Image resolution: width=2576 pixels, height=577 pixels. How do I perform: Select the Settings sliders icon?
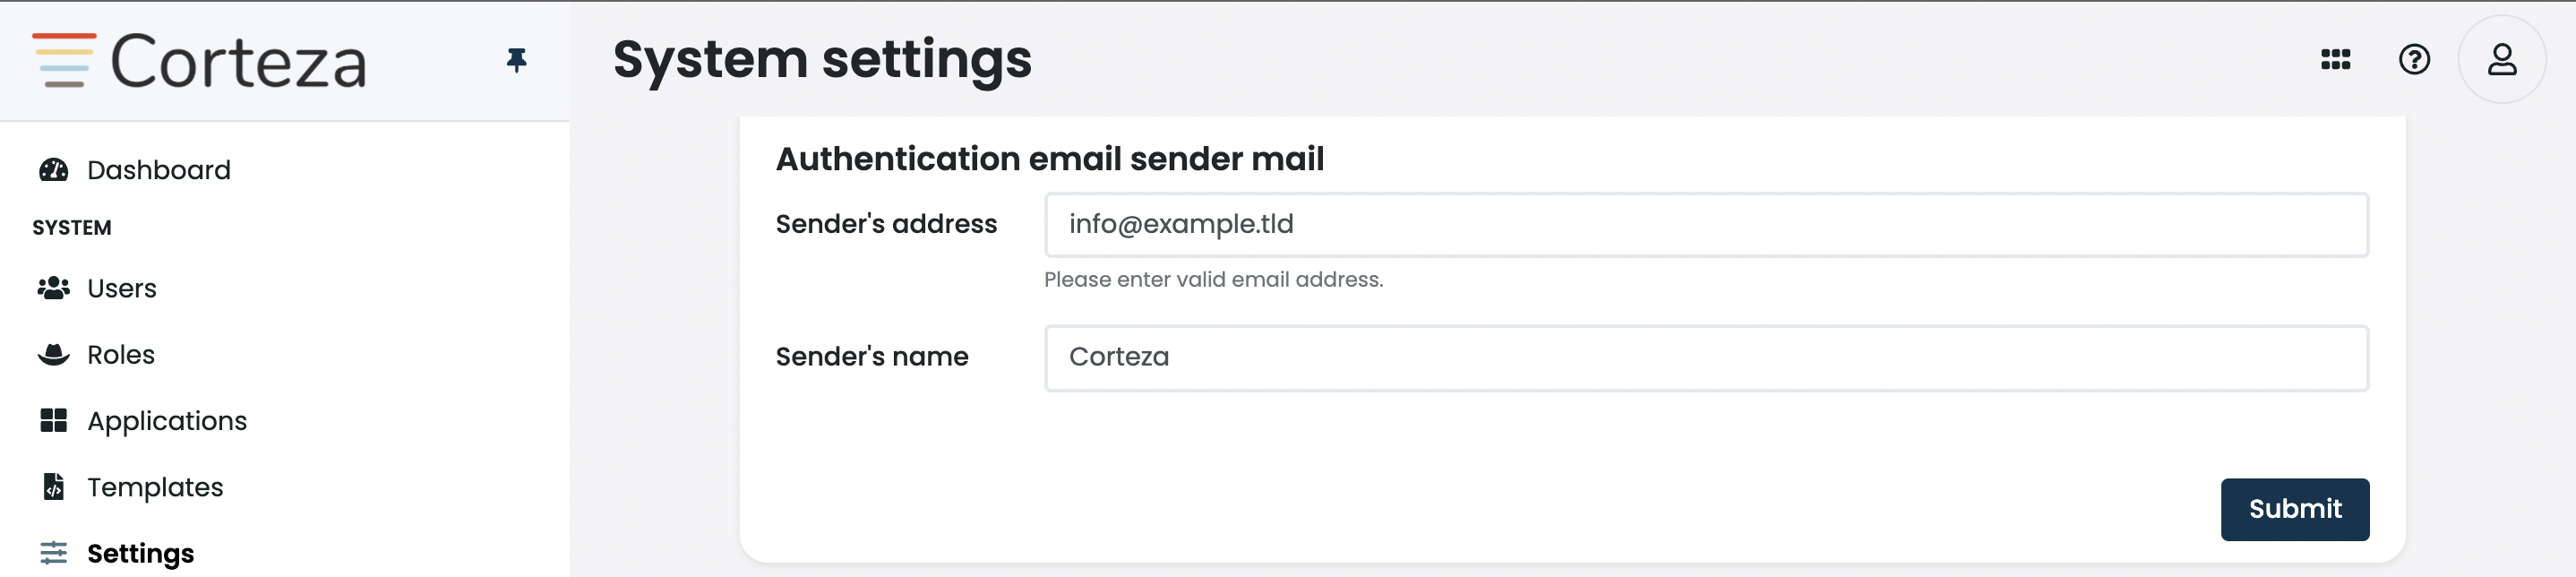(x=52, y=553)
